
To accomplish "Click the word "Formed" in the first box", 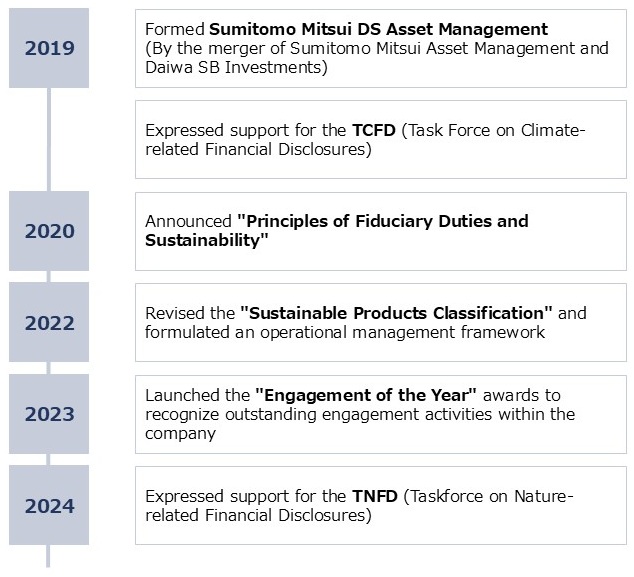I will pyautogui.click(x=174, y=30).
